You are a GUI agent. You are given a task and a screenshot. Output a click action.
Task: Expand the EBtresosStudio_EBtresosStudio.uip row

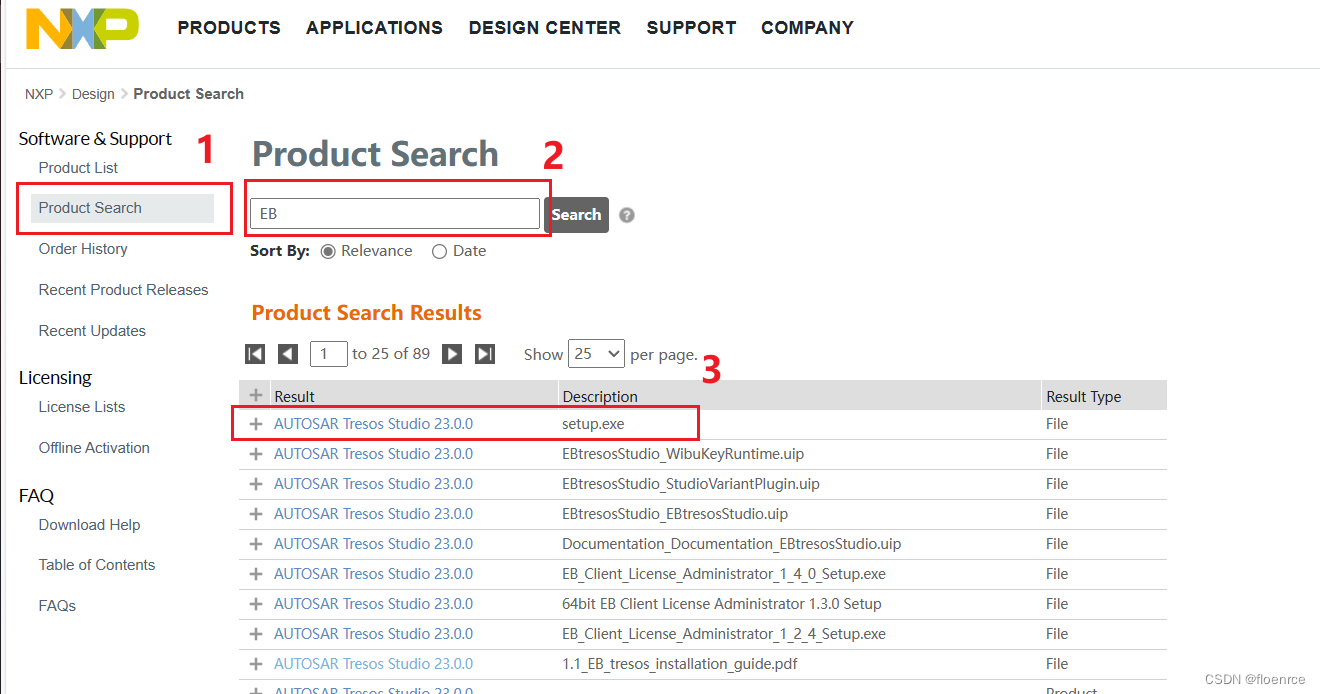(x=256, y=514)
